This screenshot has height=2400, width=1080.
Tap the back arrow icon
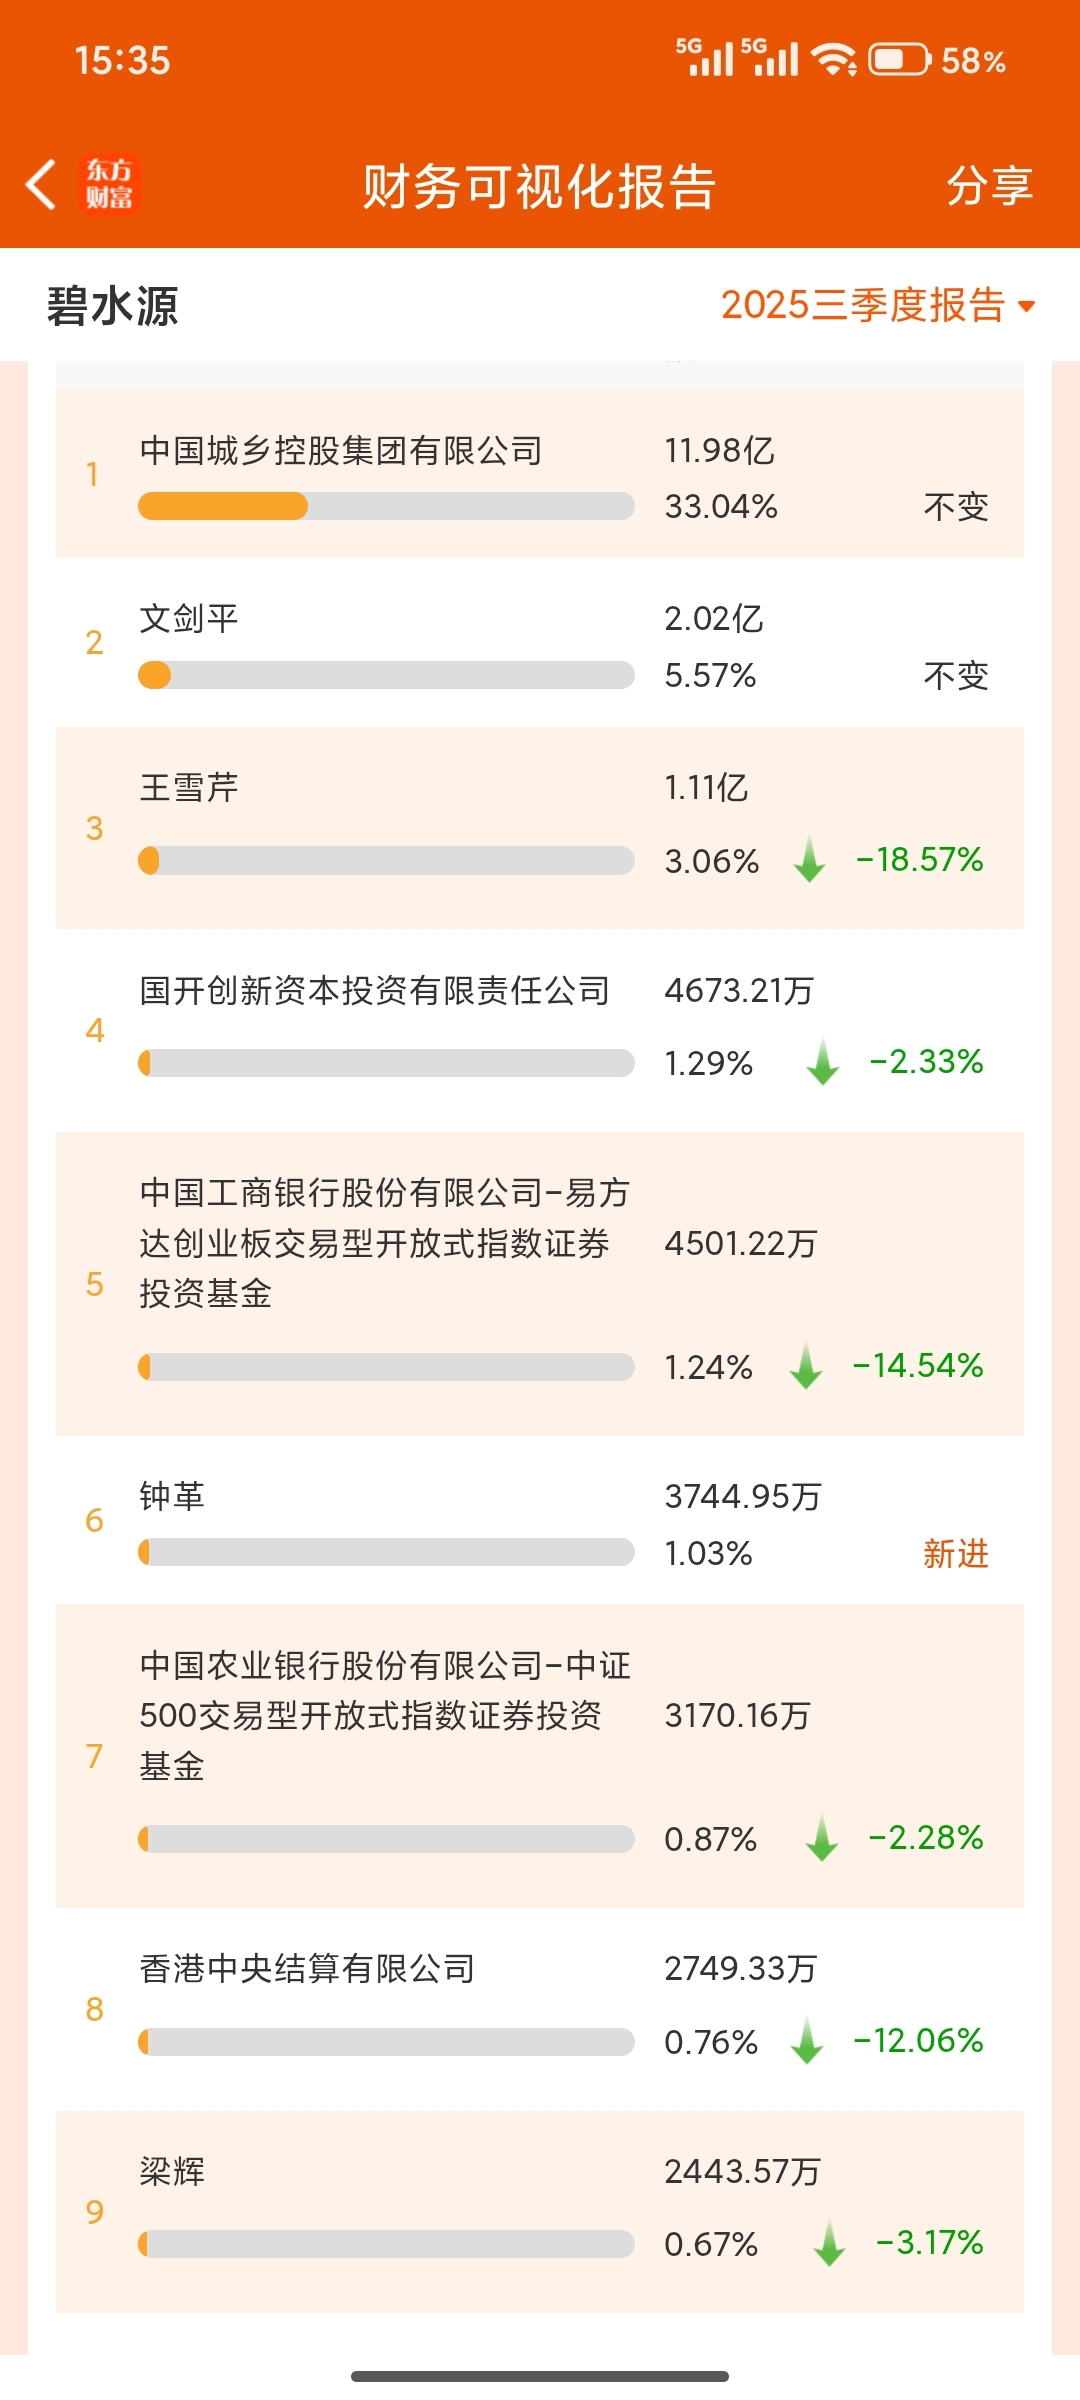(x=41, y=185)
